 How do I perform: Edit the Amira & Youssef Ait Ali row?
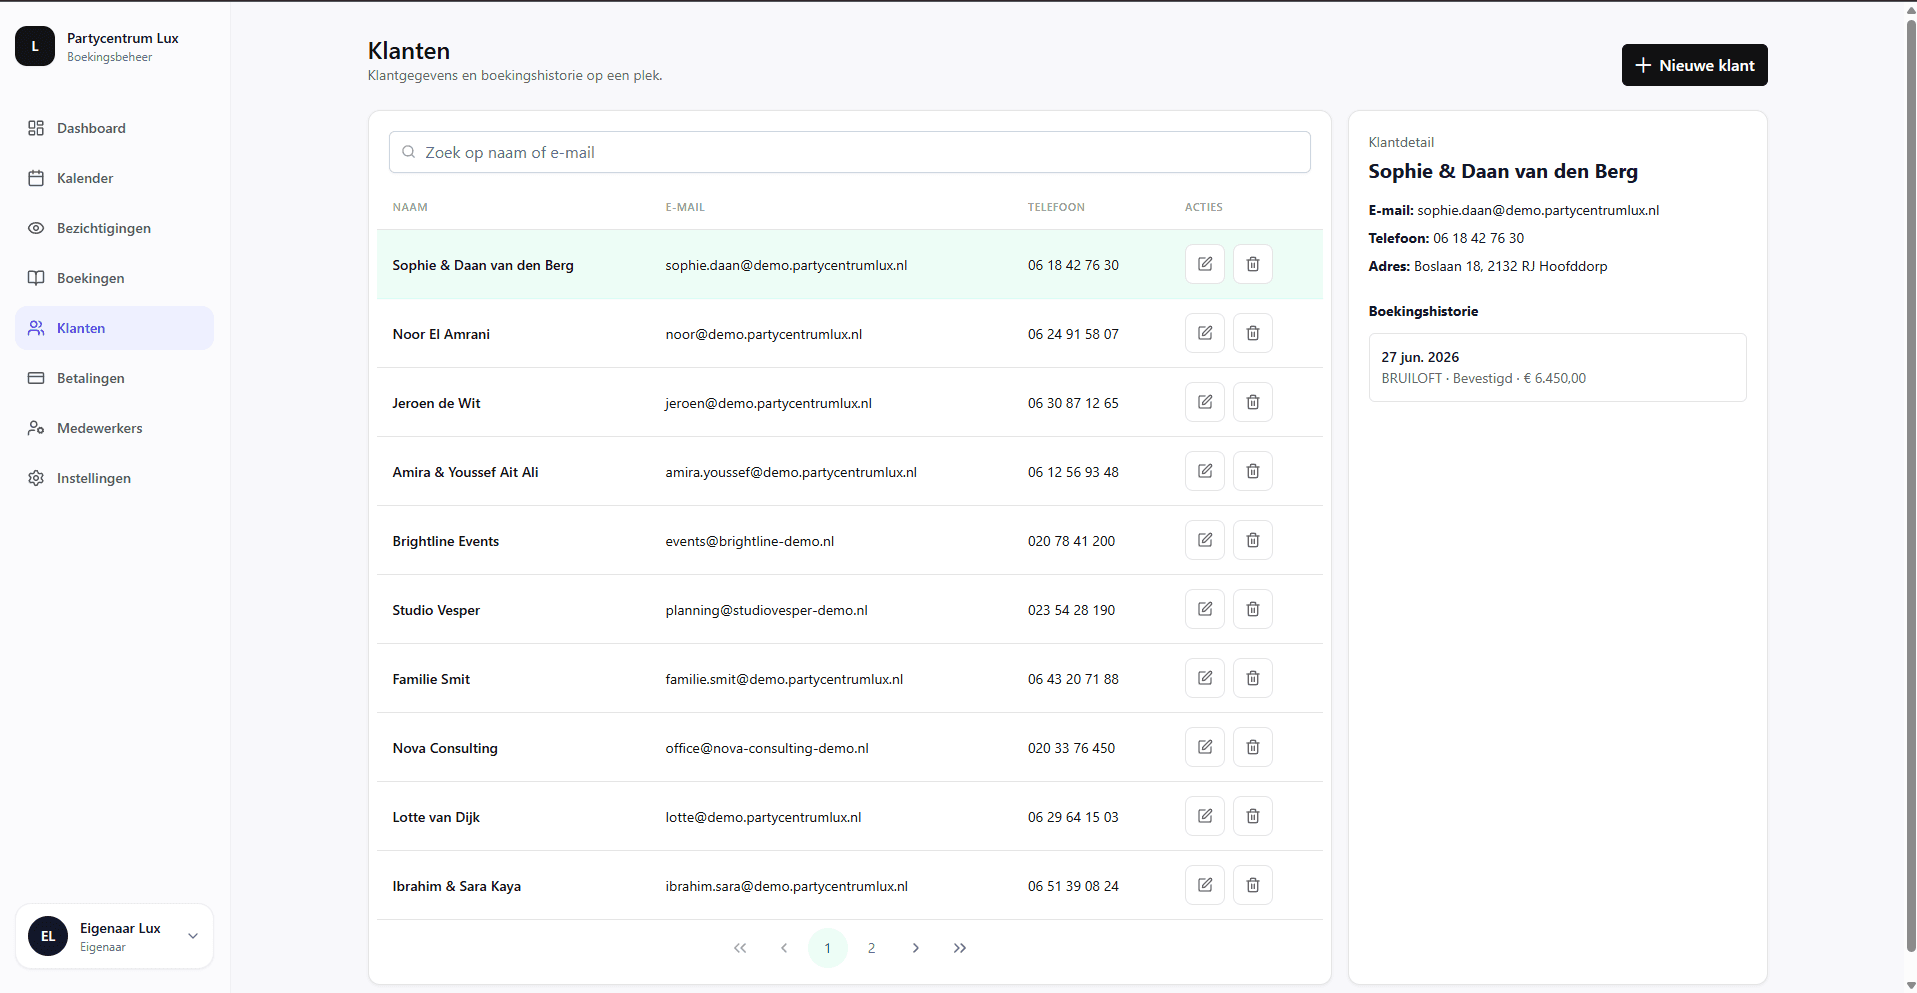point(1204,471)
